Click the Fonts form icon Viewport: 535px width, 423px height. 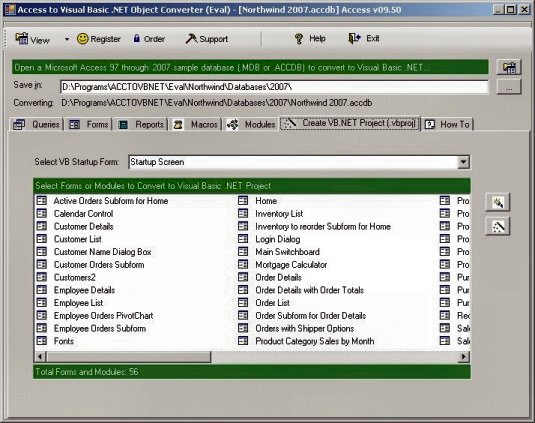(x=42, y=340)
